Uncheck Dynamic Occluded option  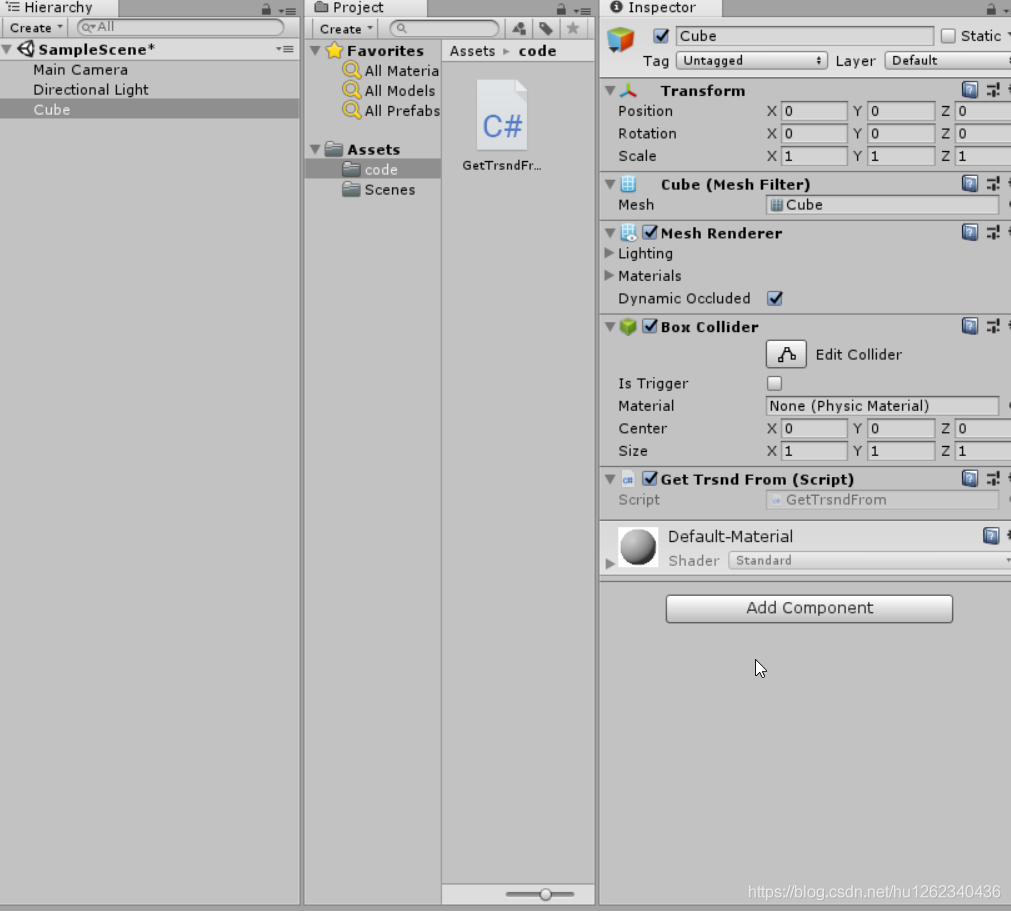coord(774,299)
